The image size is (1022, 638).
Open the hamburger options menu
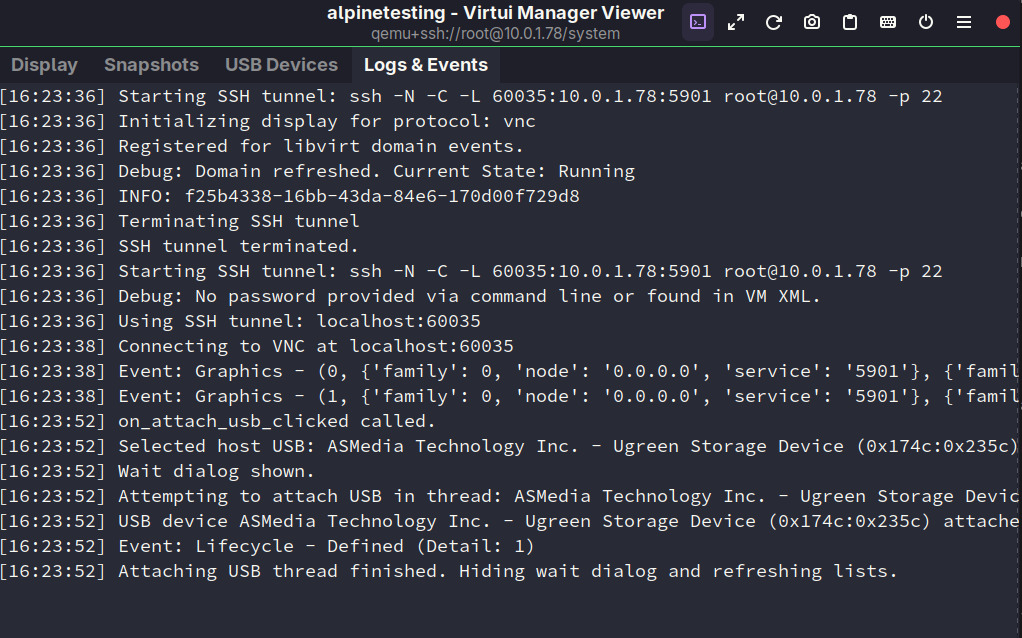point(966,21)
